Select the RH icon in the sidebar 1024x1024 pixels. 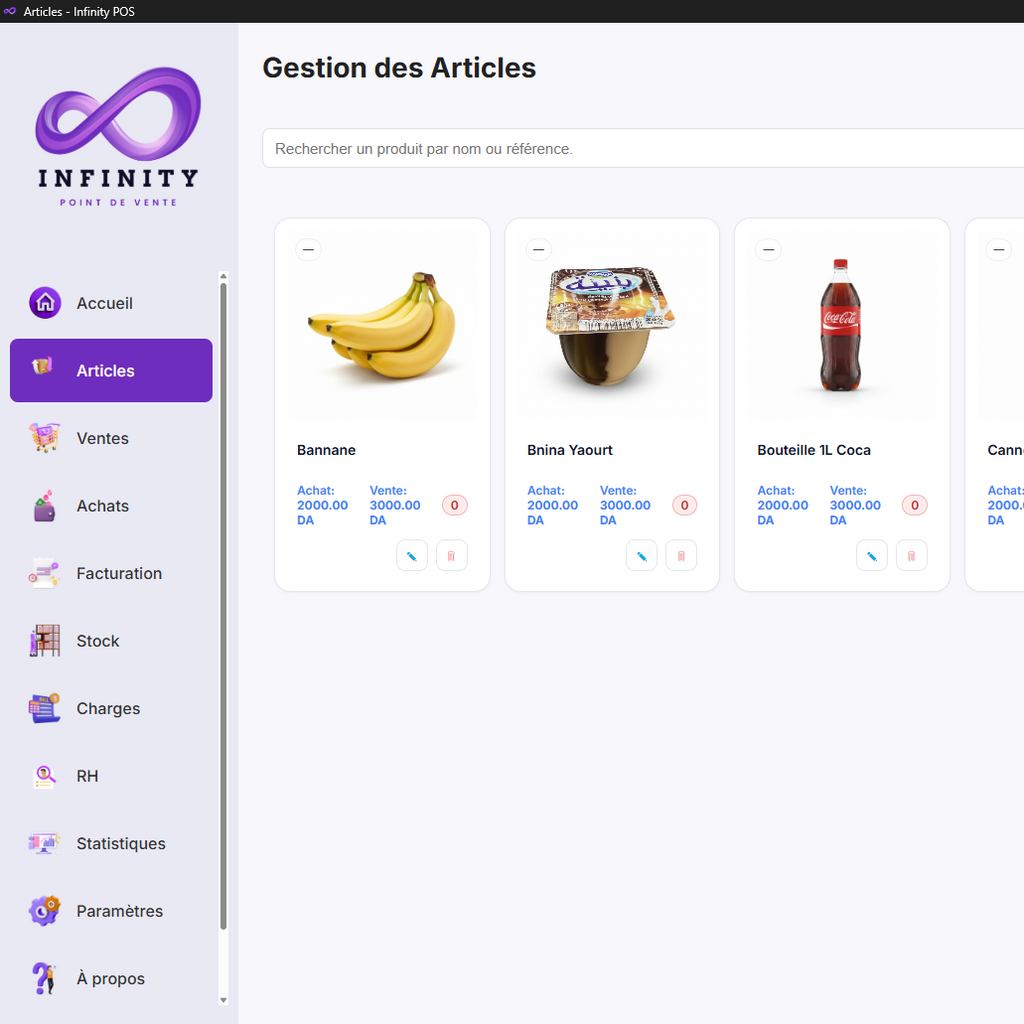[44, 776]
